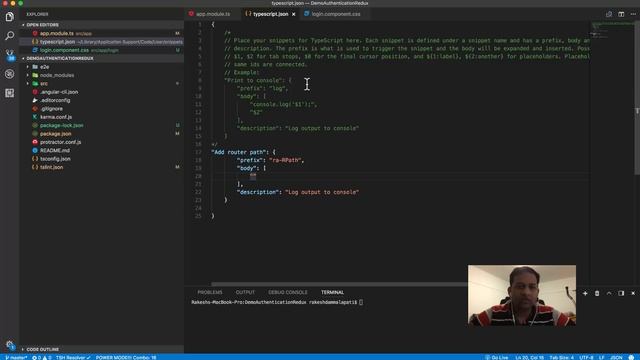Viewport: 640px width, 360px height.
Task: Click the webcam video overlay
Action: (522, 295)
